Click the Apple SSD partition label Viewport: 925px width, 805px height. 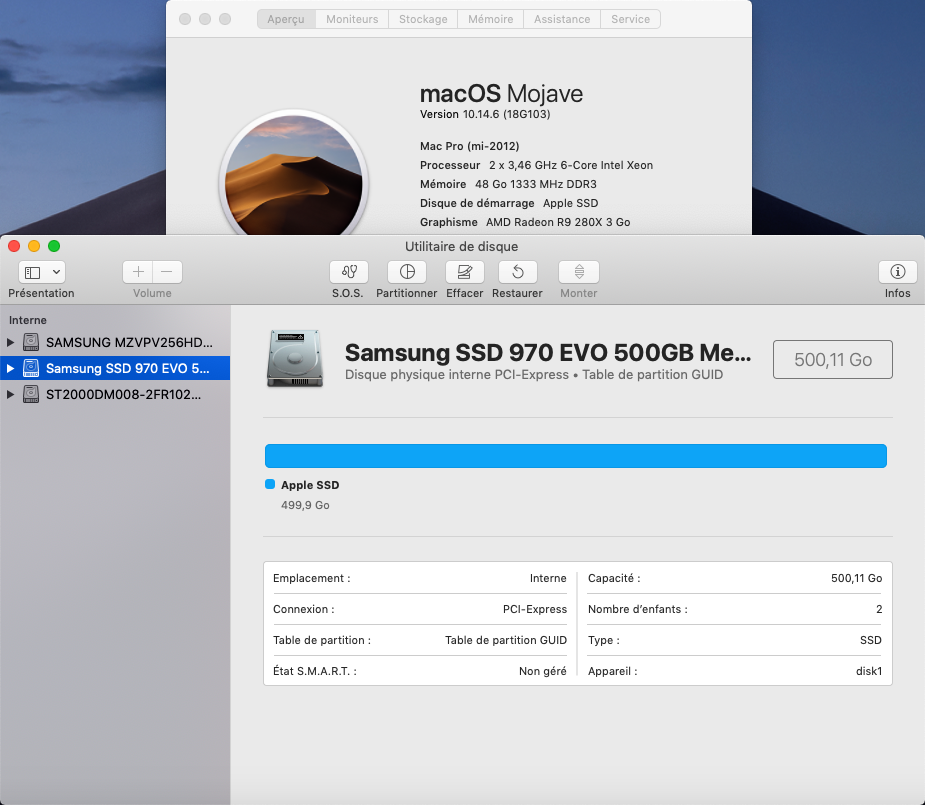pos(310,485)
